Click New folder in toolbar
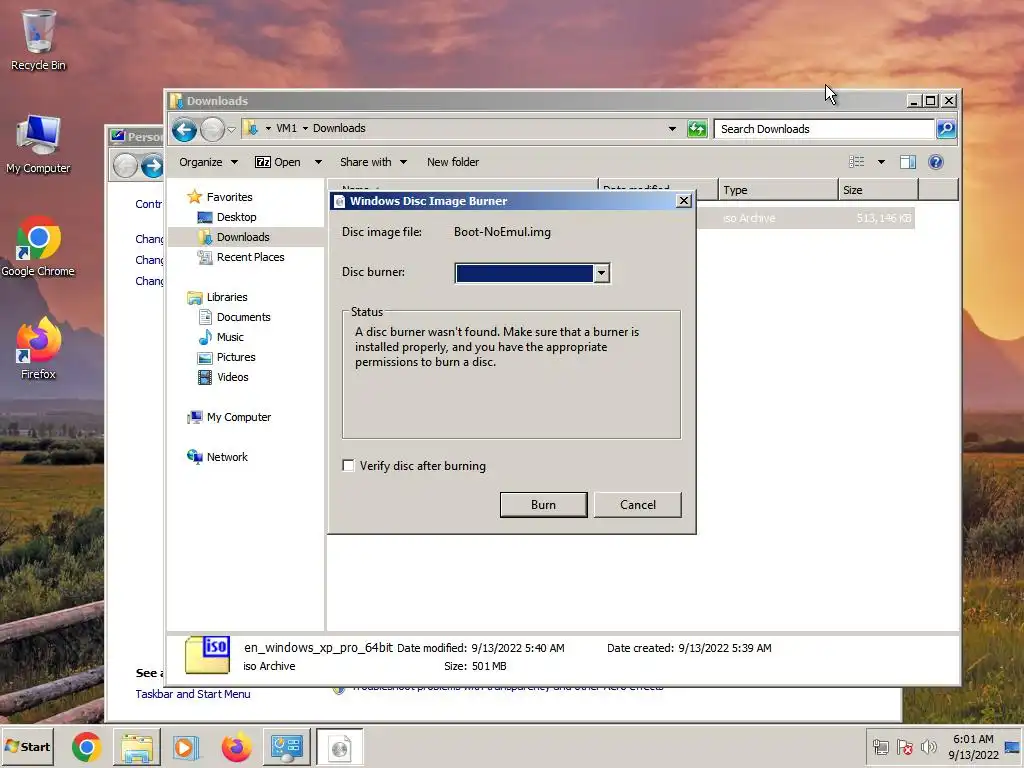 [x=453, y=162]
